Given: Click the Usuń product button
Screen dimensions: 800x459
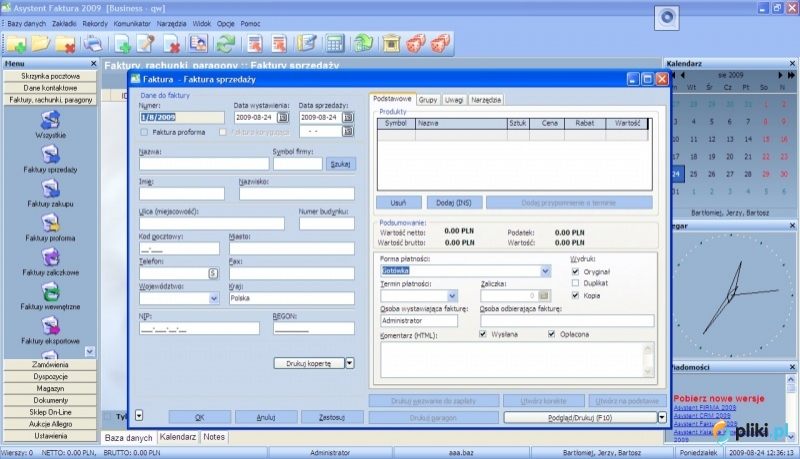Looking at the screenshot, I should 398,202.
